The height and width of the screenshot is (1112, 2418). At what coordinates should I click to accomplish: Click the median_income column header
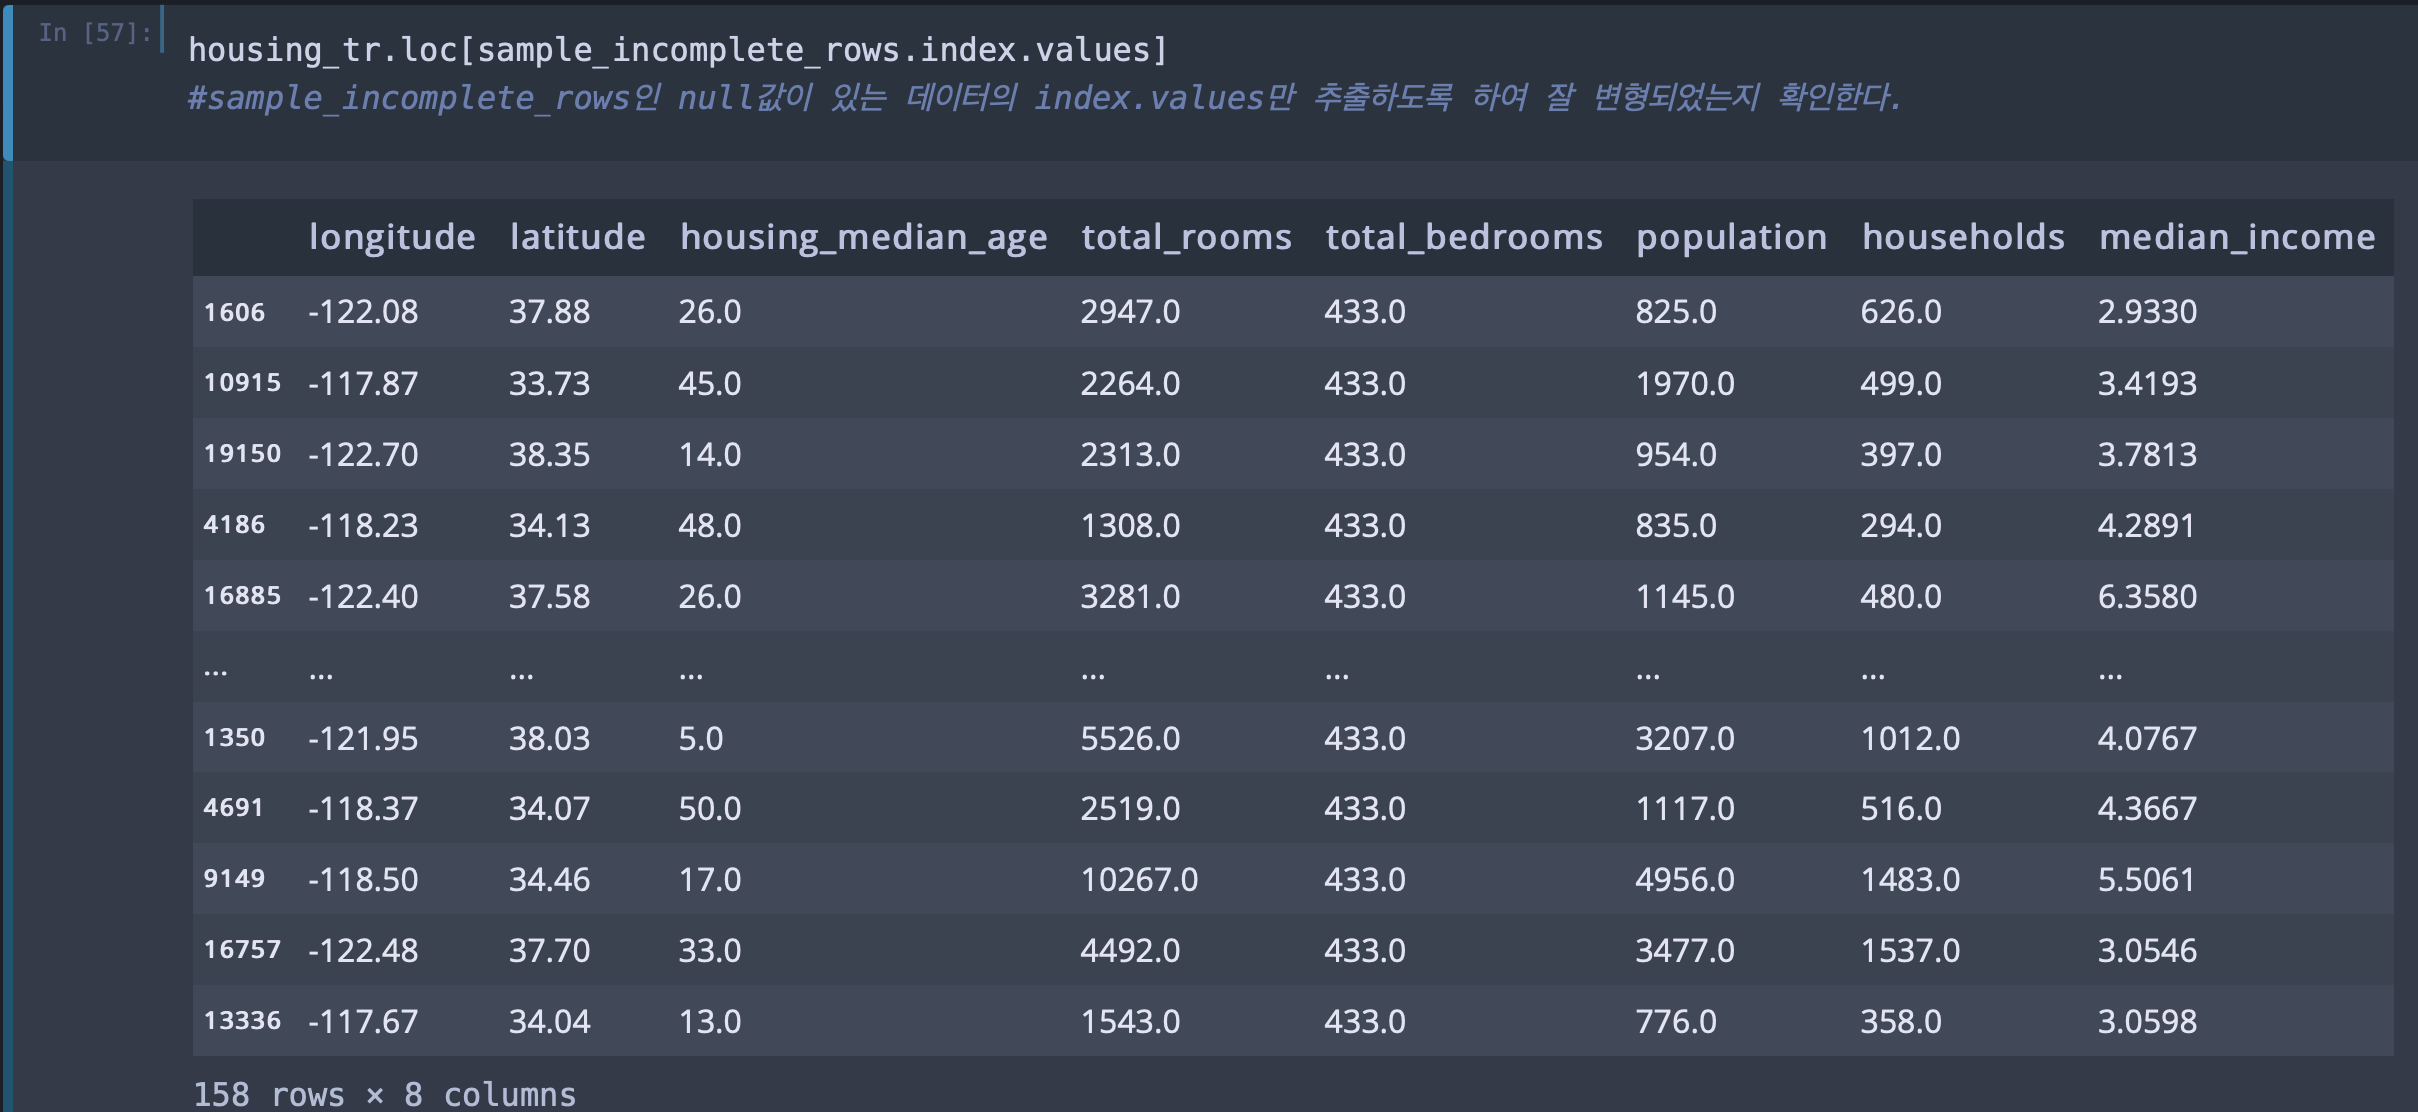(x=2236, y=237)
